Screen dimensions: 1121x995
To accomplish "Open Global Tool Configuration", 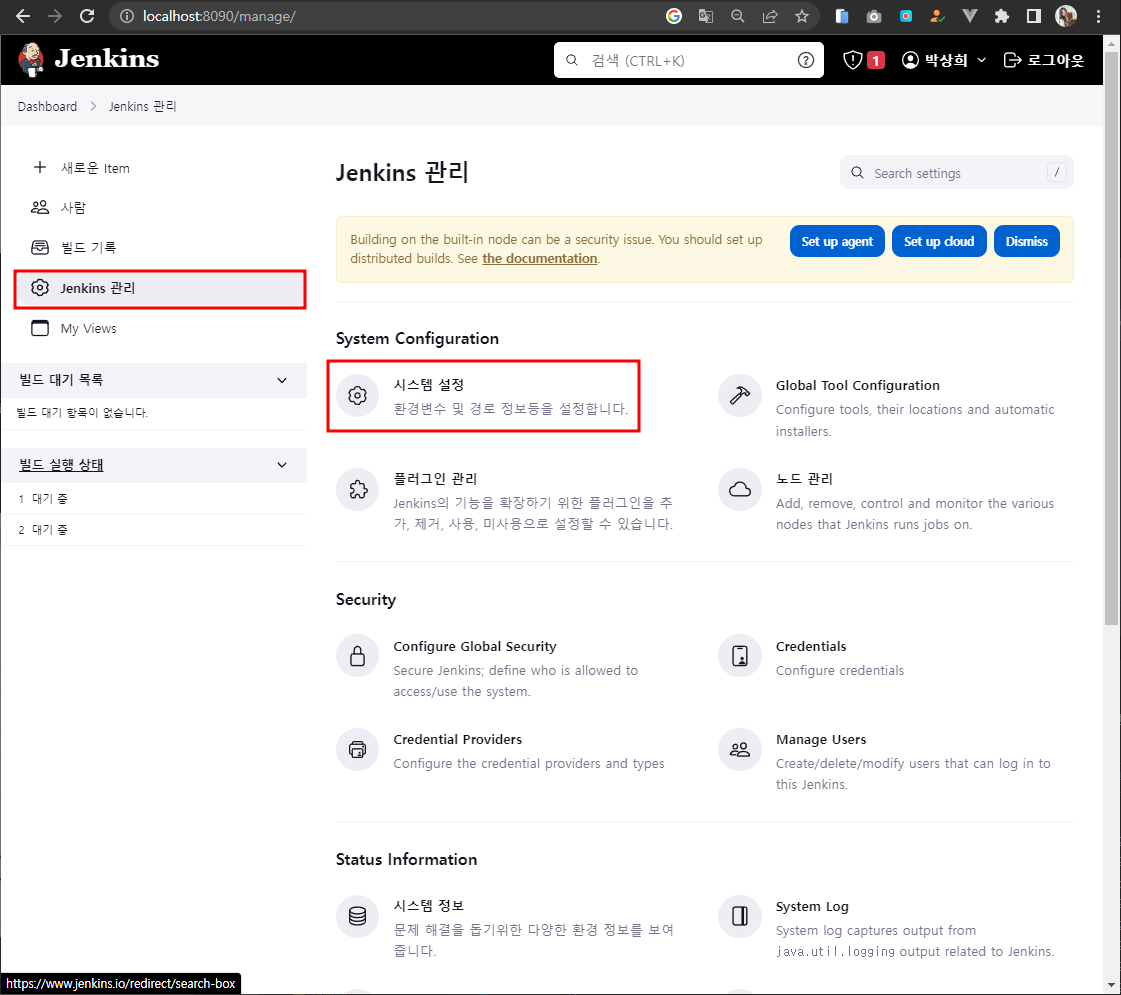I will click(x=857, y=385).
